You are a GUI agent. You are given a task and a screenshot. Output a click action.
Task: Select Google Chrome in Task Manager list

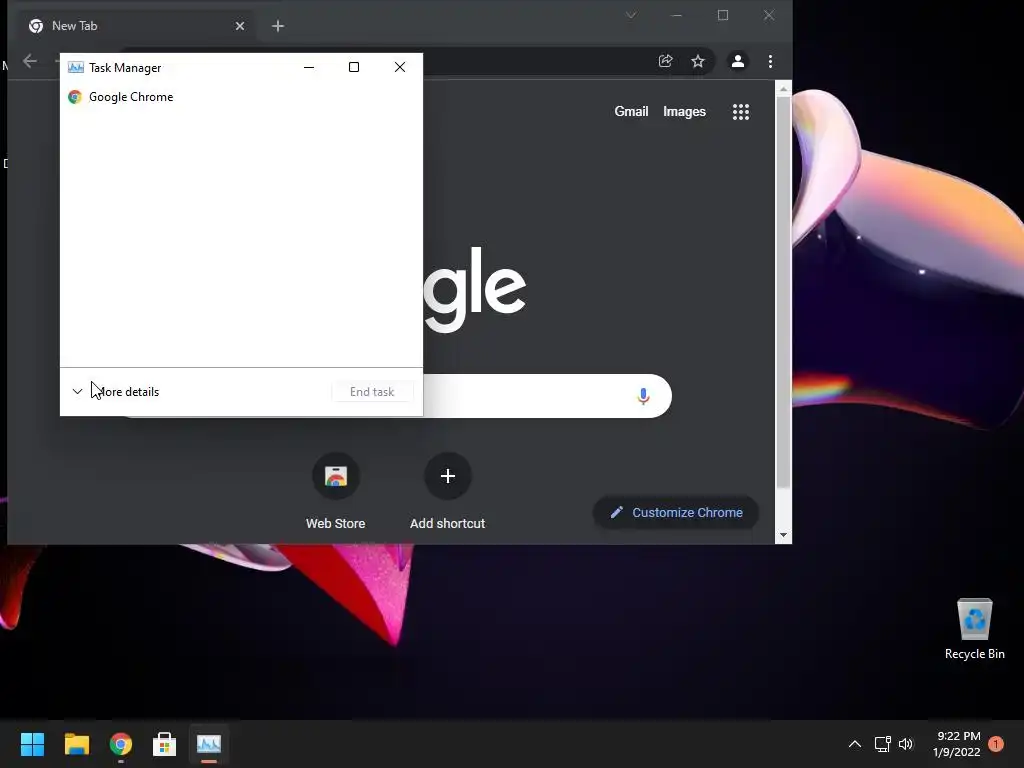(241, 97)
